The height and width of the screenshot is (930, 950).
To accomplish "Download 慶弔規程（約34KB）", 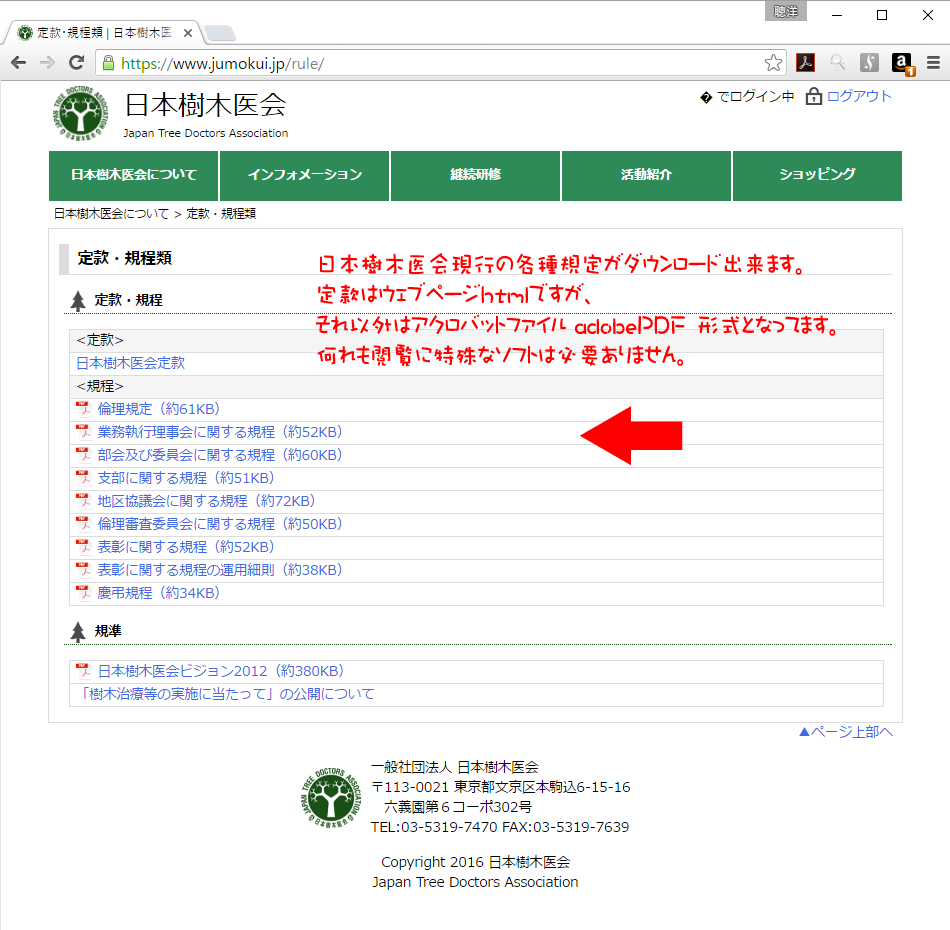I will click(159, 593).
